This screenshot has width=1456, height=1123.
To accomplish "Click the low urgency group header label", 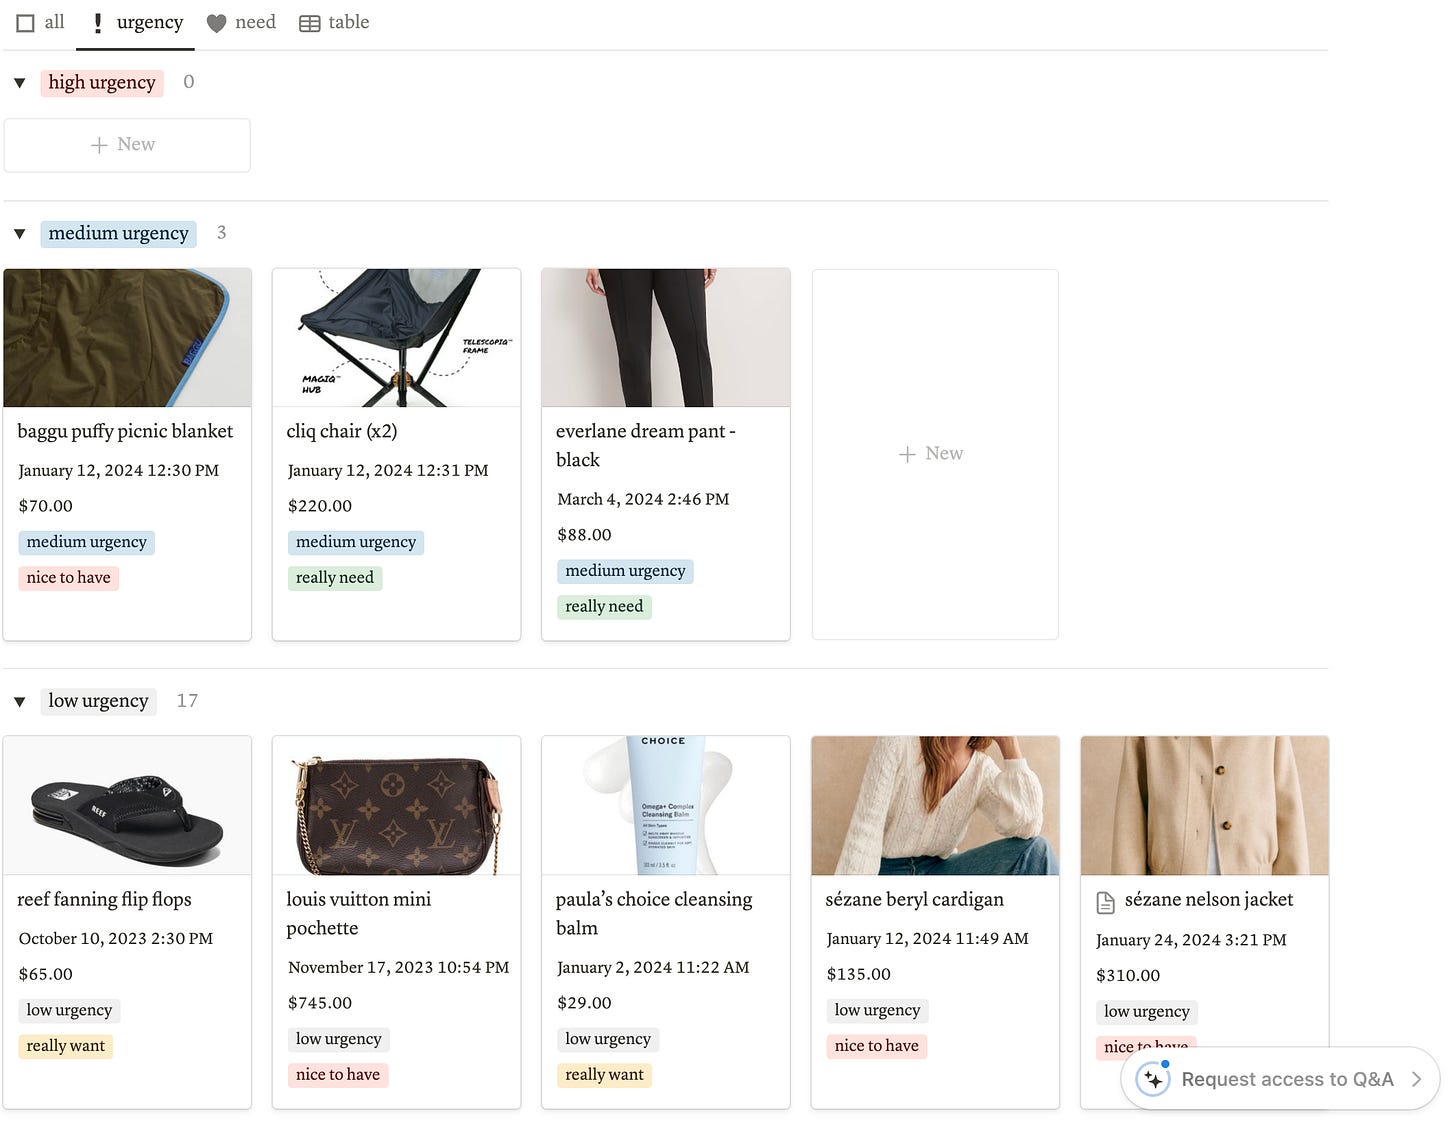I will pyautogui.click(x=98, y=702).
